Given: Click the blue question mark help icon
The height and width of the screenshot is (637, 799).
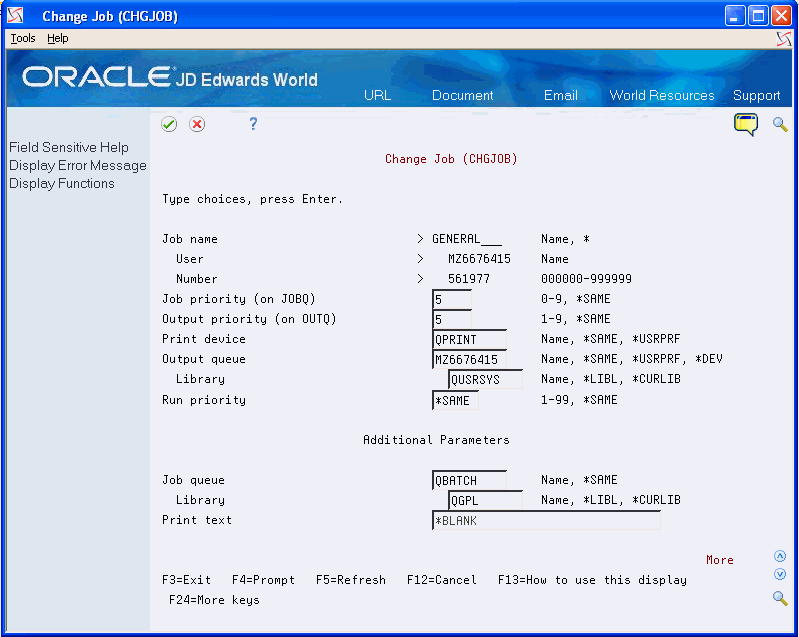Looking at the screenshot, I should click(x=253, y=124).
